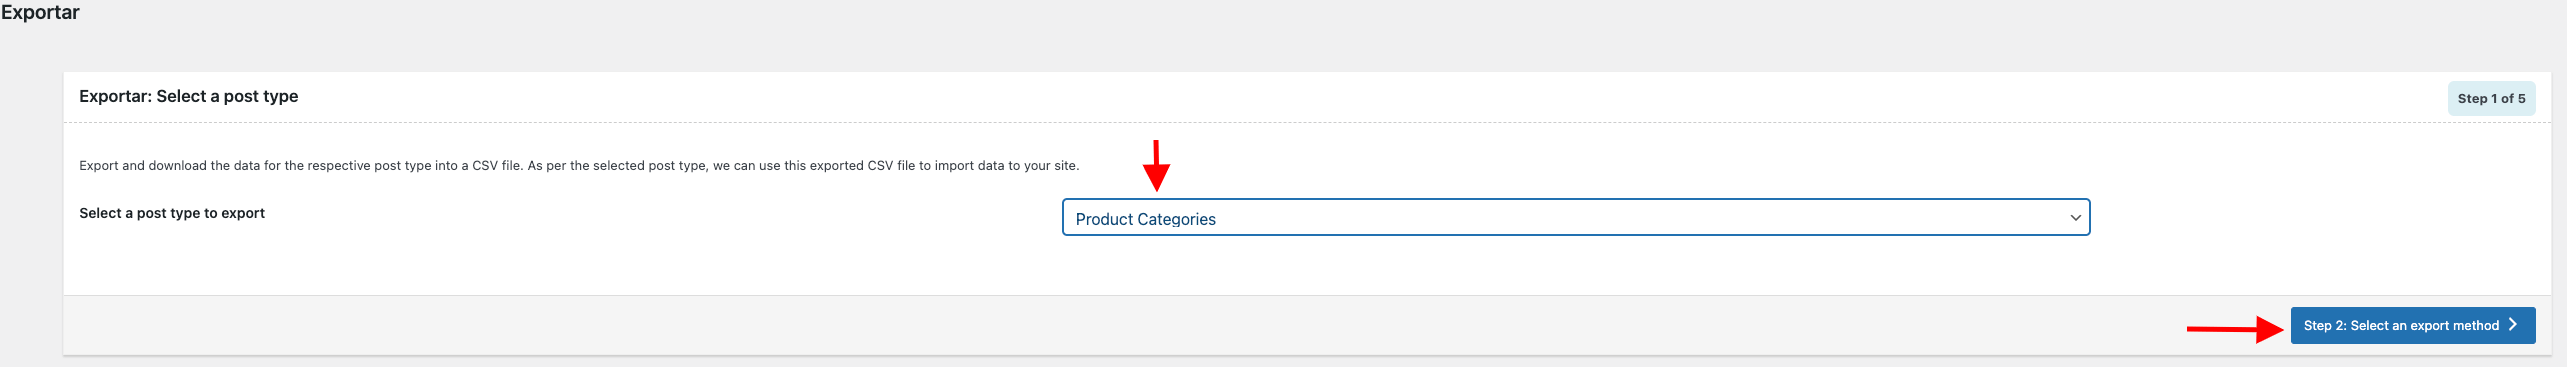The image size is (2567, 367).
Task: Click the Exportar page title
Action: click(40, 12)
